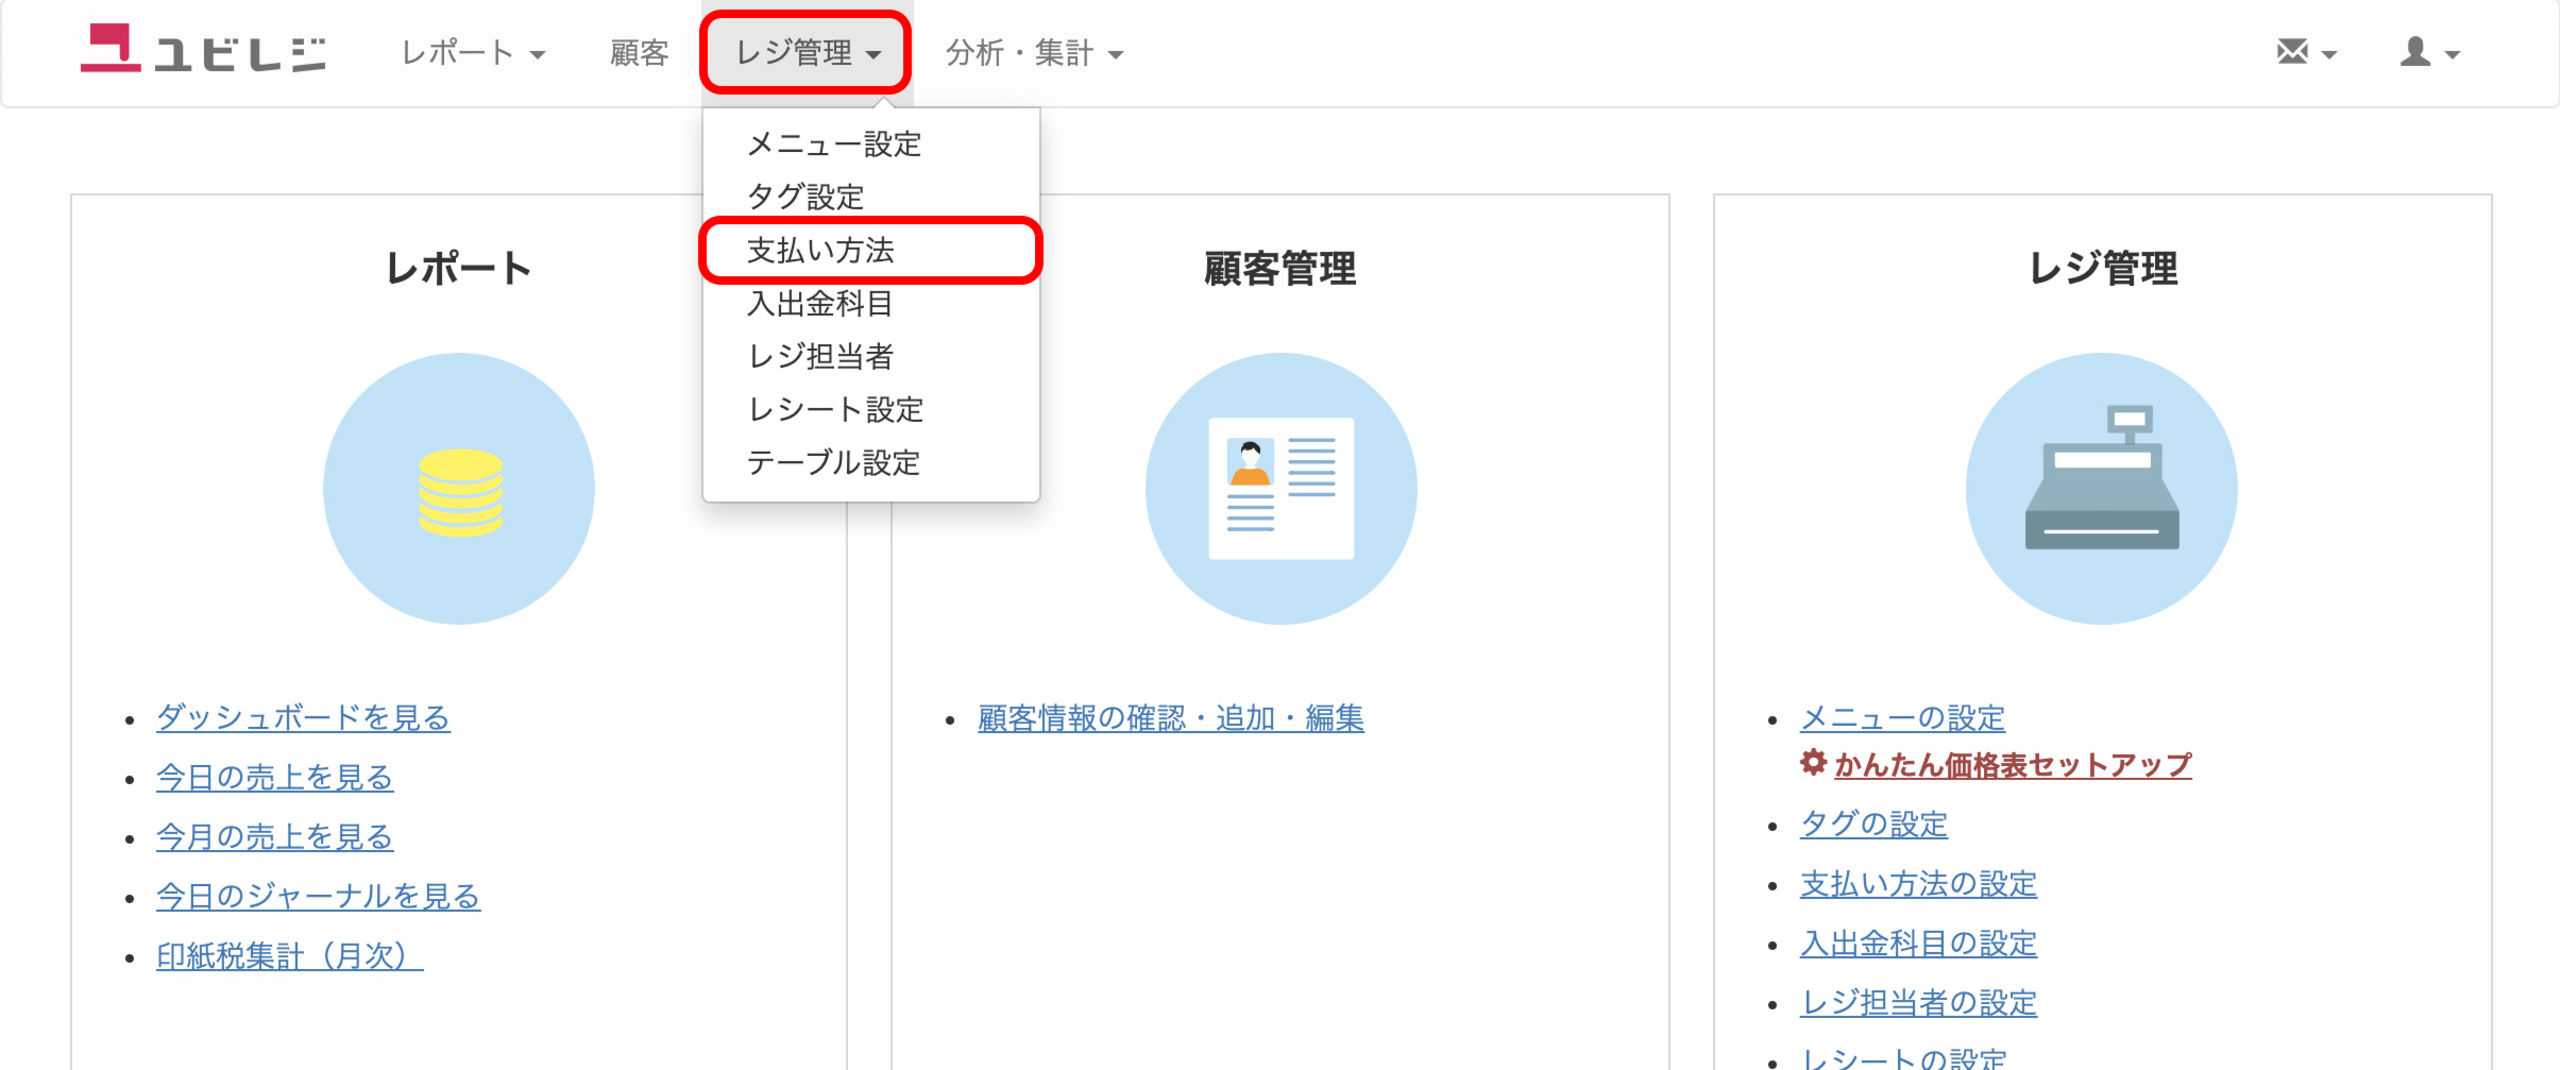Select タグ設定 from the dropdown
Viewport: 2560px width, 1070px height.
tap(871, 197)
